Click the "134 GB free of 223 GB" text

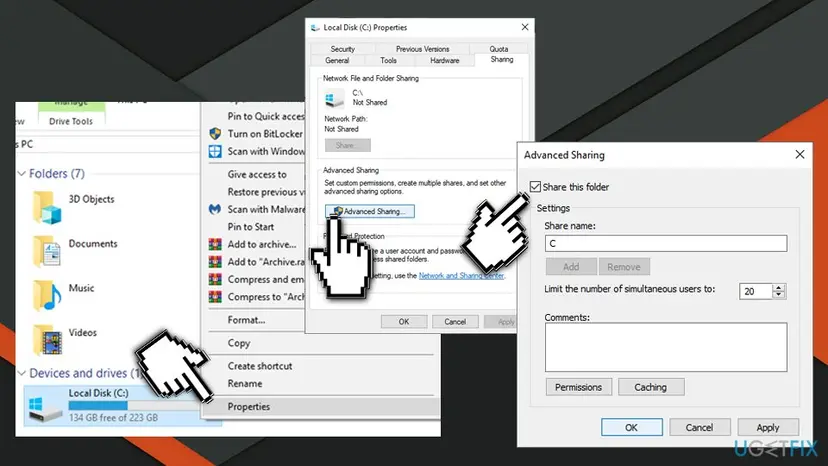click(x=113, y=417)
